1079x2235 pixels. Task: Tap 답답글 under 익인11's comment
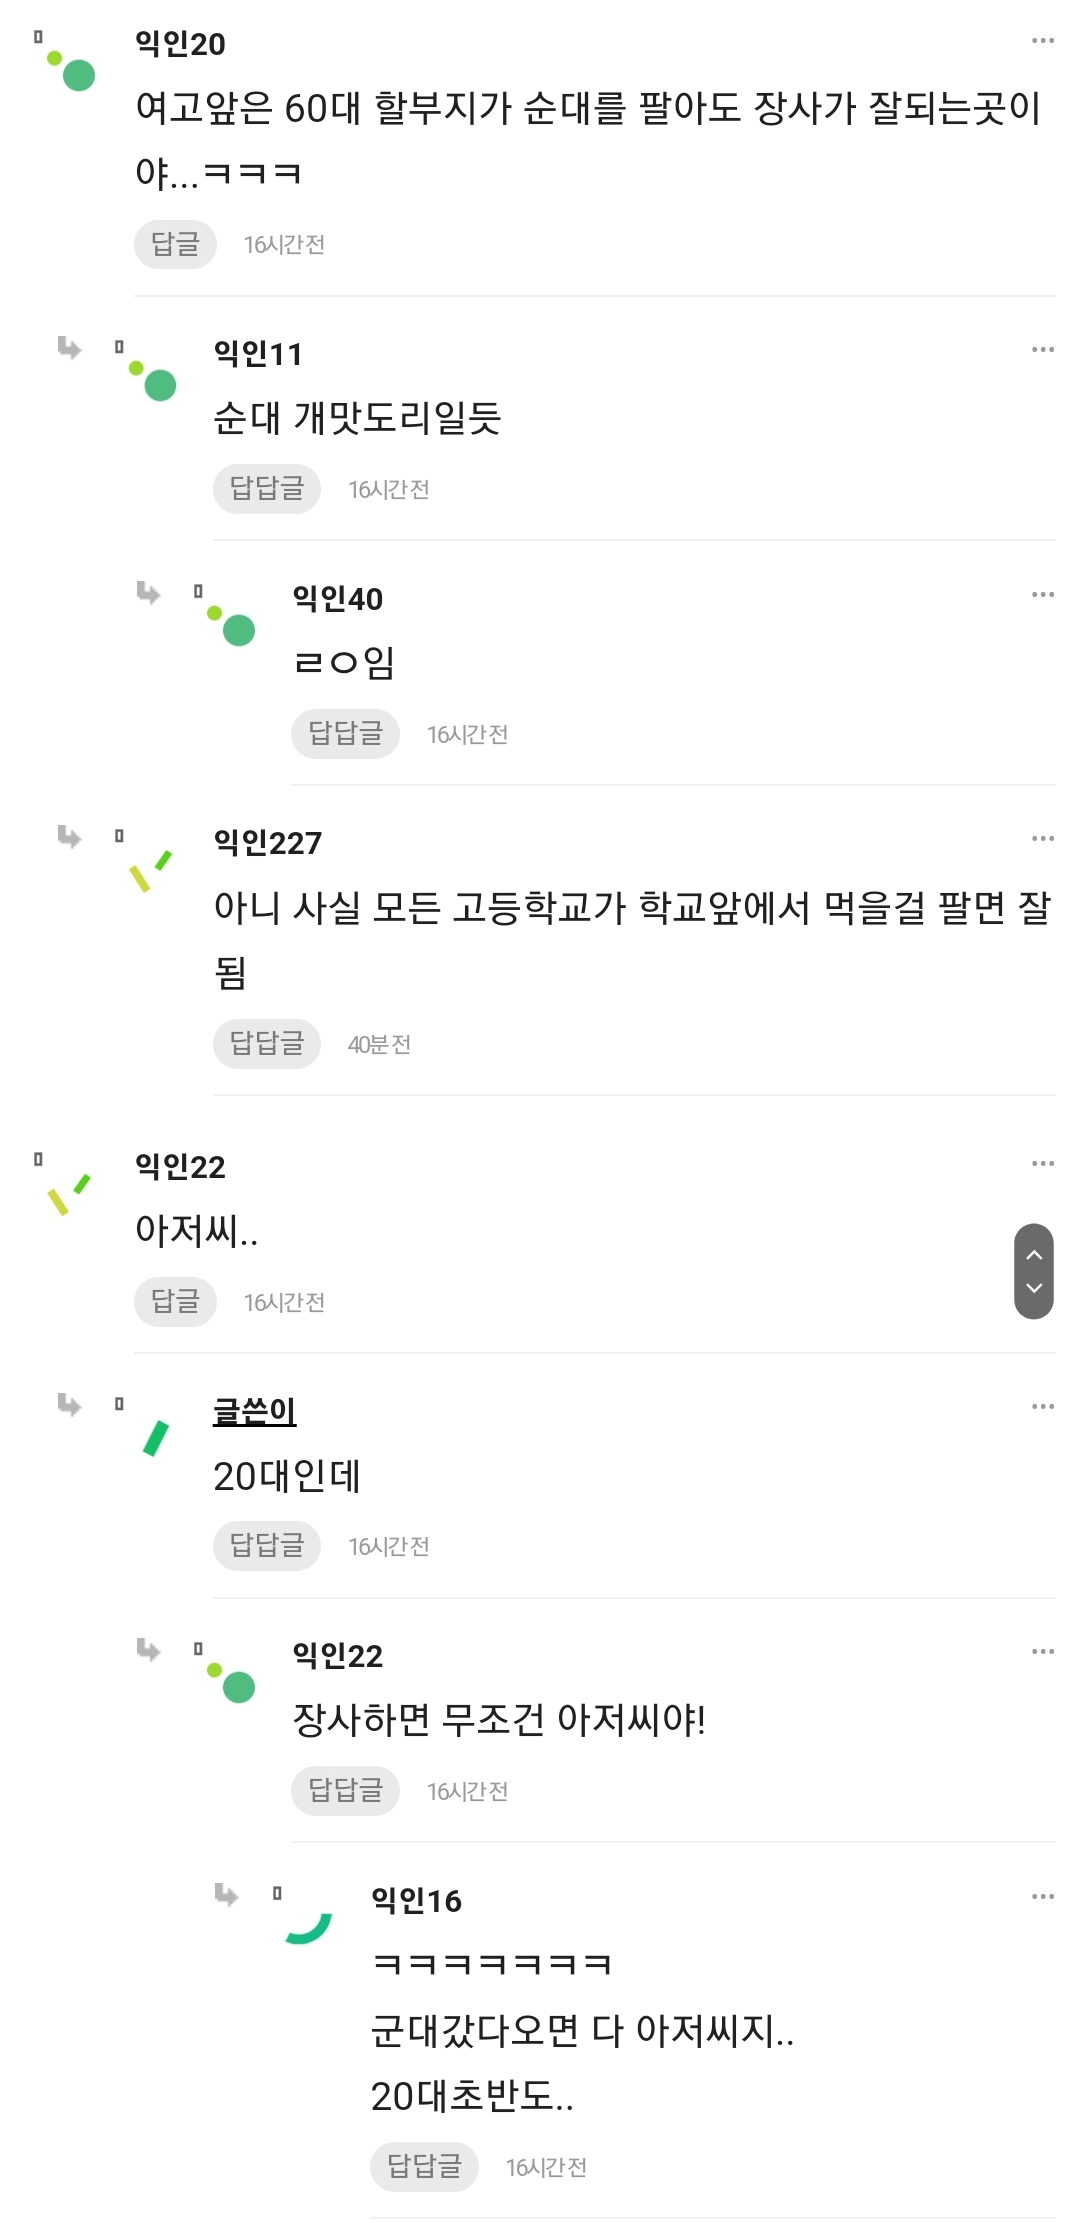266,489
